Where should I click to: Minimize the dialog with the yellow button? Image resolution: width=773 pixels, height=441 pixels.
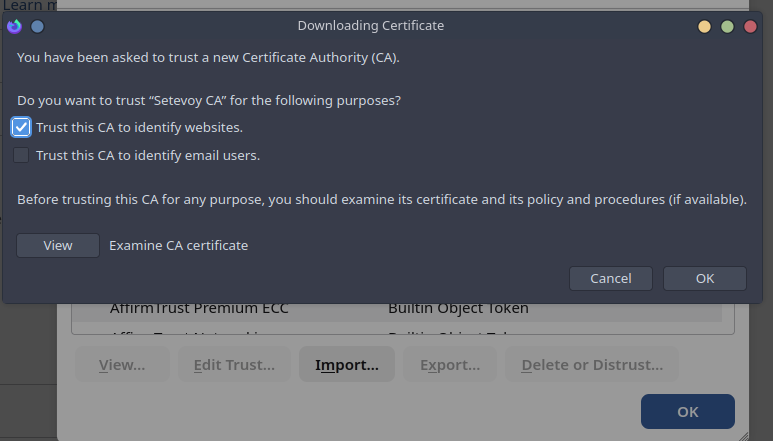(x=704, y=26)
